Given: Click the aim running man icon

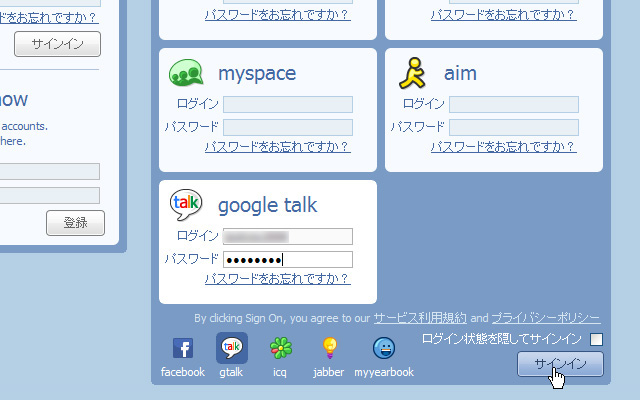Looking at the screenshot, I should pyautogui.click(x=412, y=73).
